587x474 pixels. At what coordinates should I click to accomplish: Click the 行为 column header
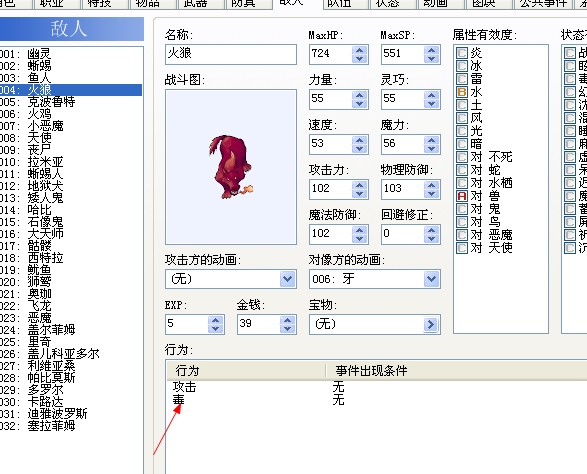(x=246, y=371)
